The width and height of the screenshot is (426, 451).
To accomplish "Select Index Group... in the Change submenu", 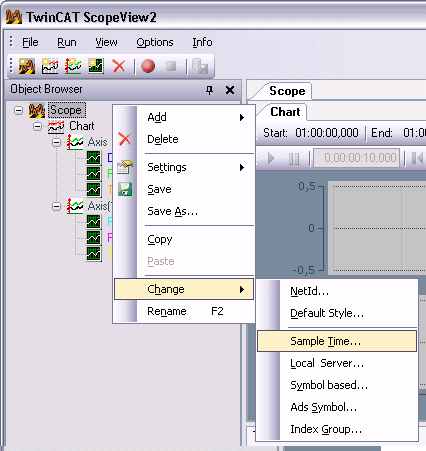I will point(337,429).
